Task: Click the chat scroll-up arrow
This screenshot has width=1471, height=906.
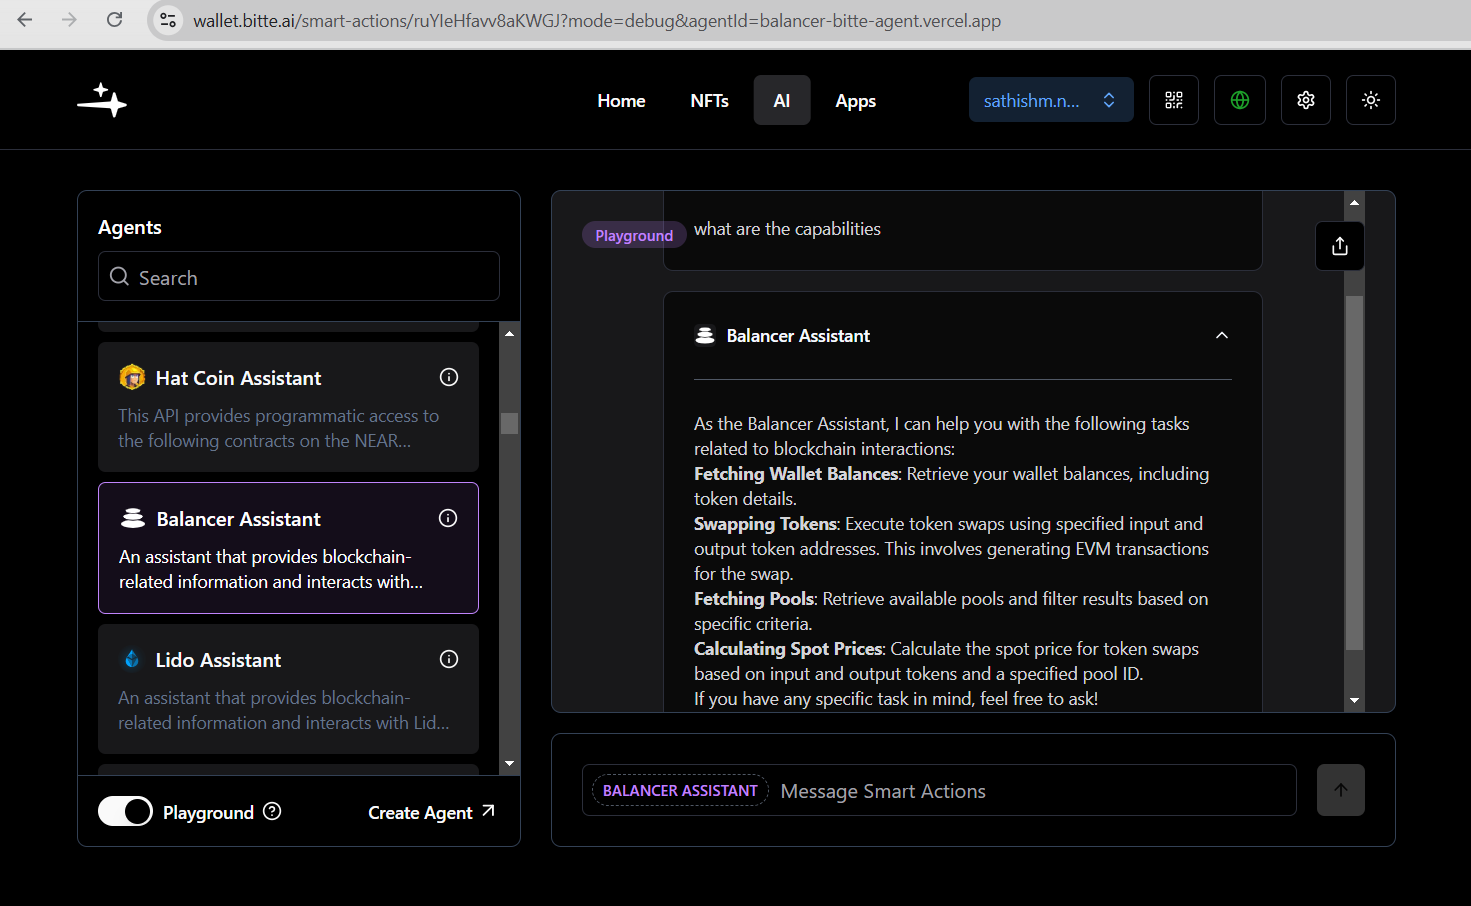Action: [x=1355, y=202]
